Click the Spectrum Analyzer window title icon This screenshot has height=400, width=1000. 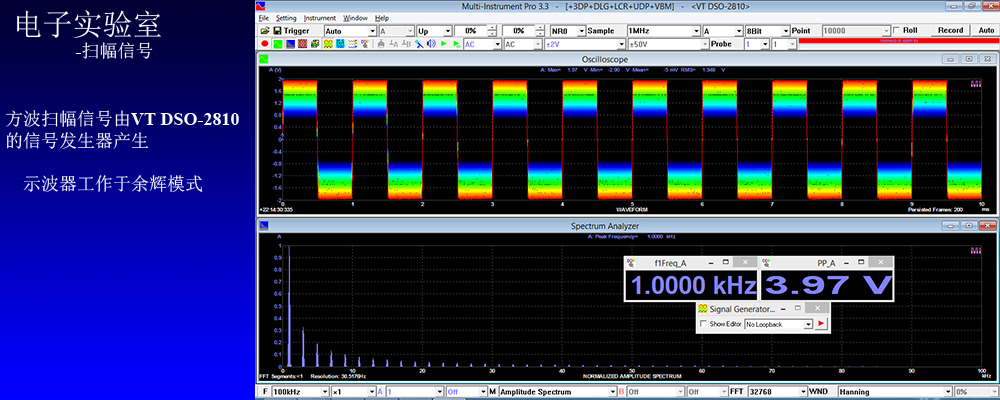click(262, 226)
